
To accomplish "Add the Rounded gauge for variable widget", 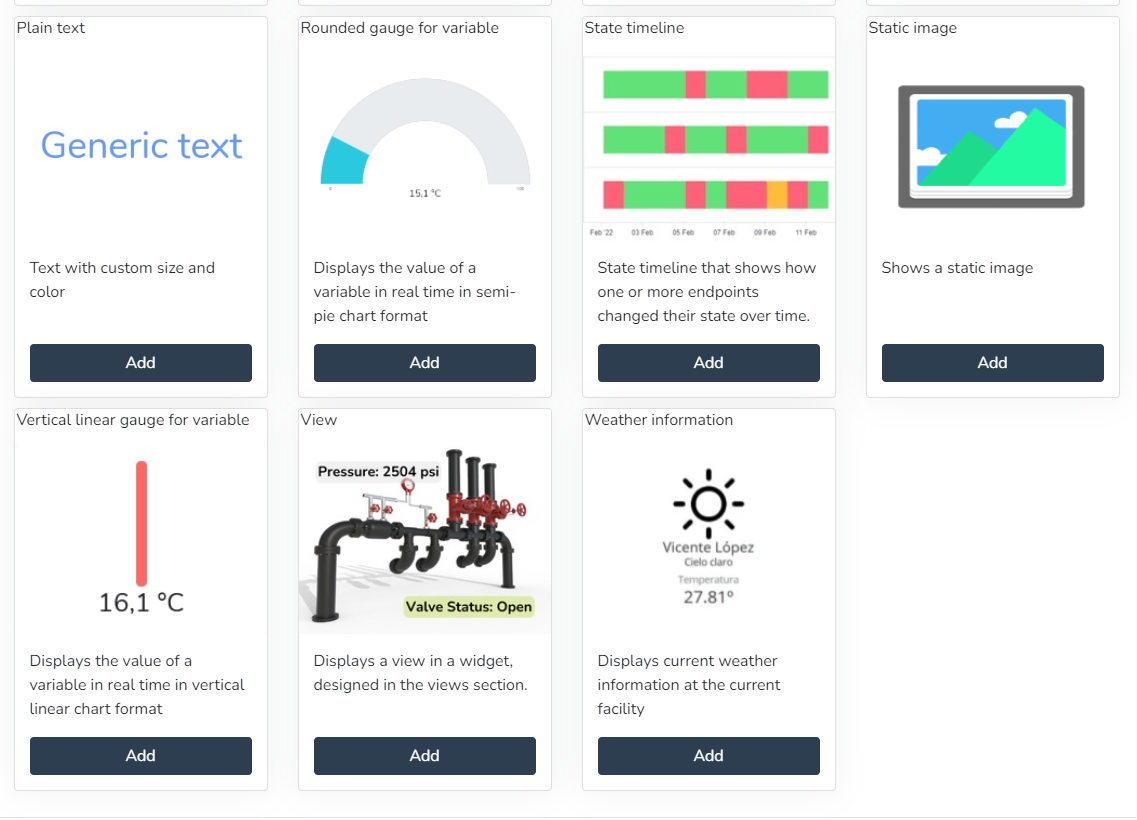I will (x=424, y=363).
